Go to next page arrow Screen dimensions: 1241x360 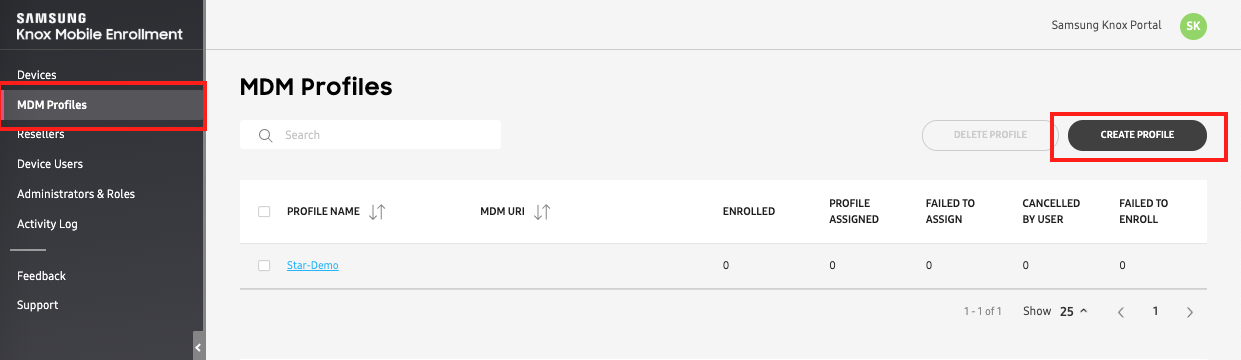click(1189, 312)
